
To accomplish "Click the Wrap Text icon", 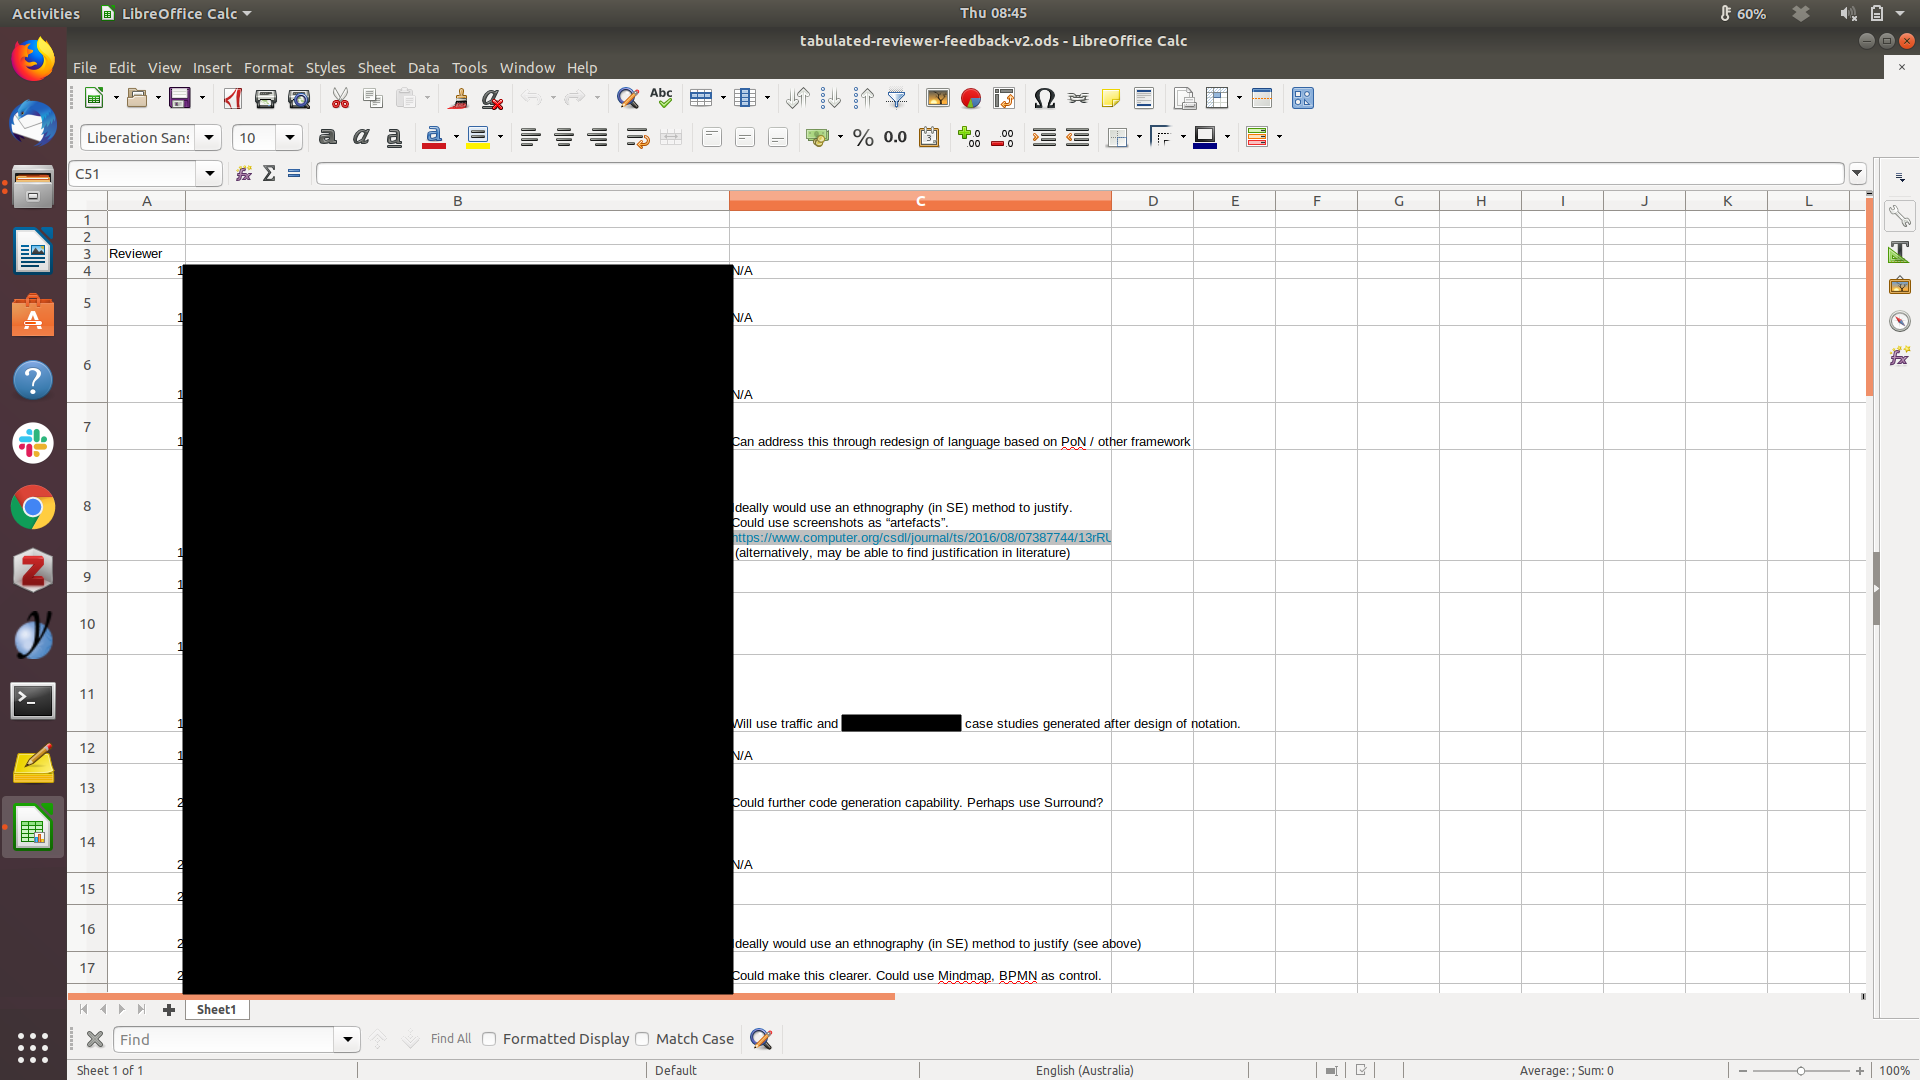I will pos(637,137).
